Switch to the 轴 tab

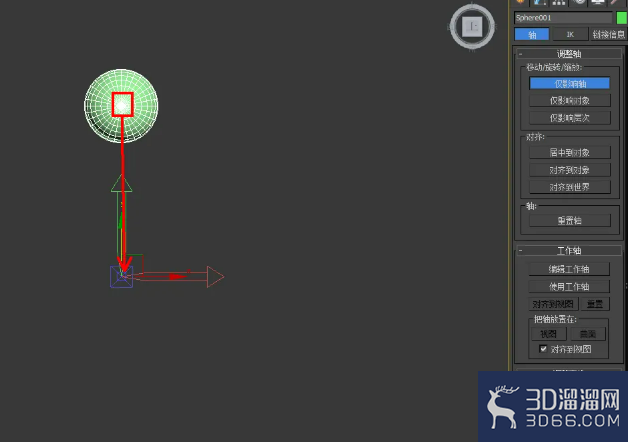pyautogui.click(x=532, y=34)
